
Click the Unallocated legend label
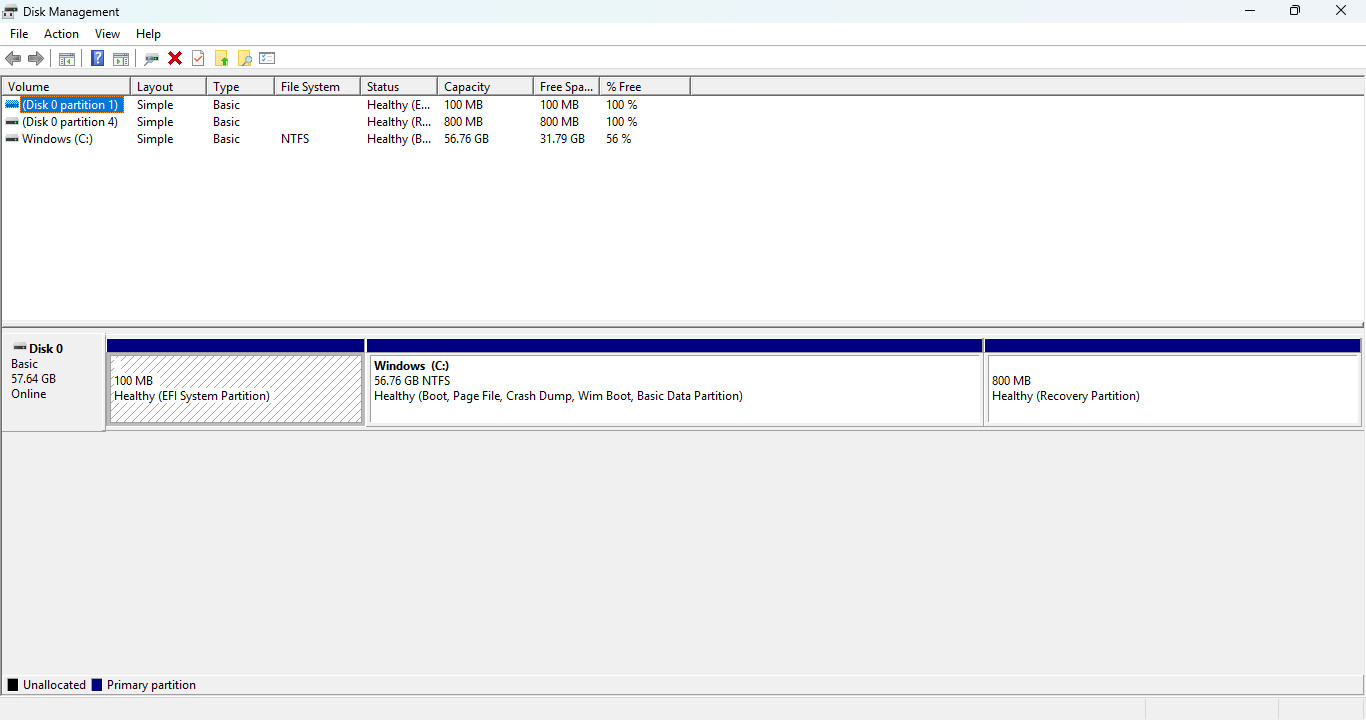(x=54, y=685)
